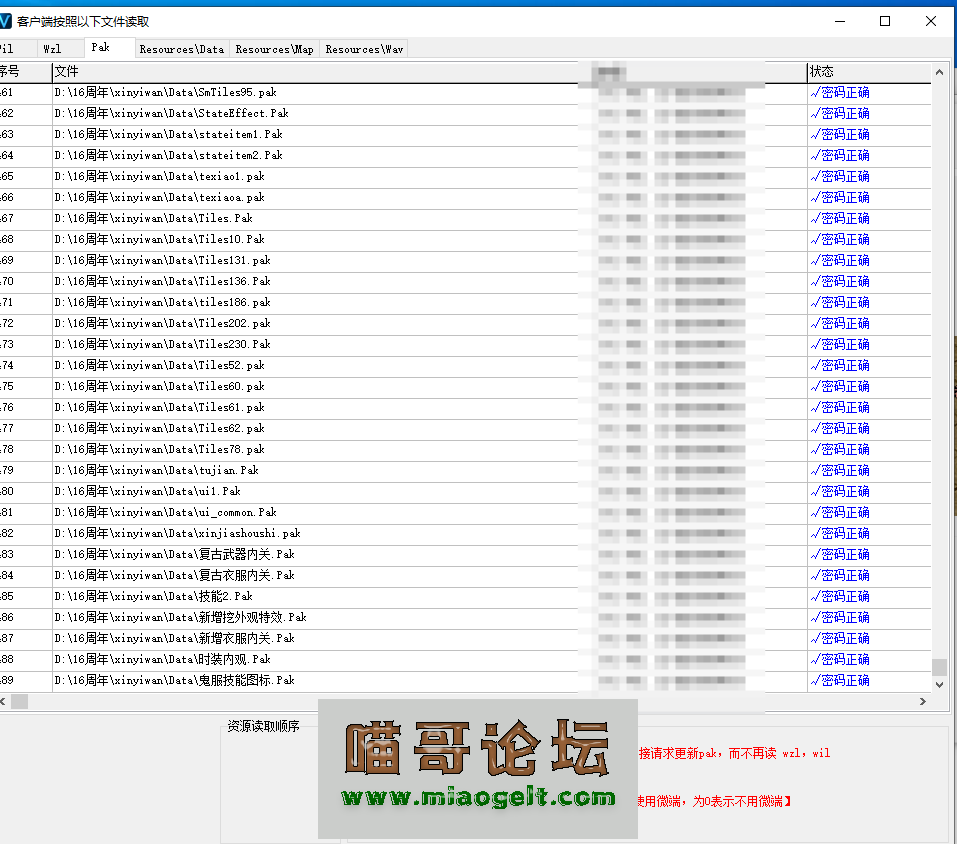The height and width of the screenshot is (844, 957).
Task: Open the Resources\Data tab
Action: pos(181,47)
